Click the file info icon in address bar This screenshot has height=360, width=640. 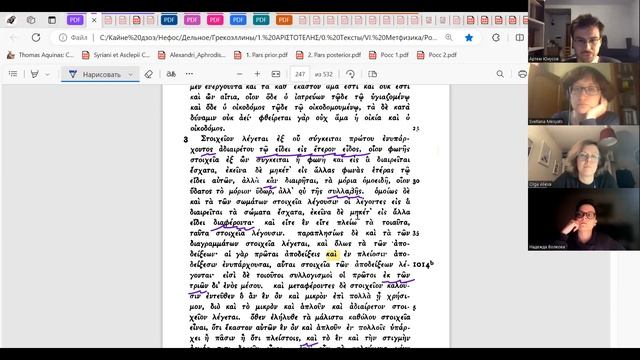pyautogui.click(x=63, y=38)
